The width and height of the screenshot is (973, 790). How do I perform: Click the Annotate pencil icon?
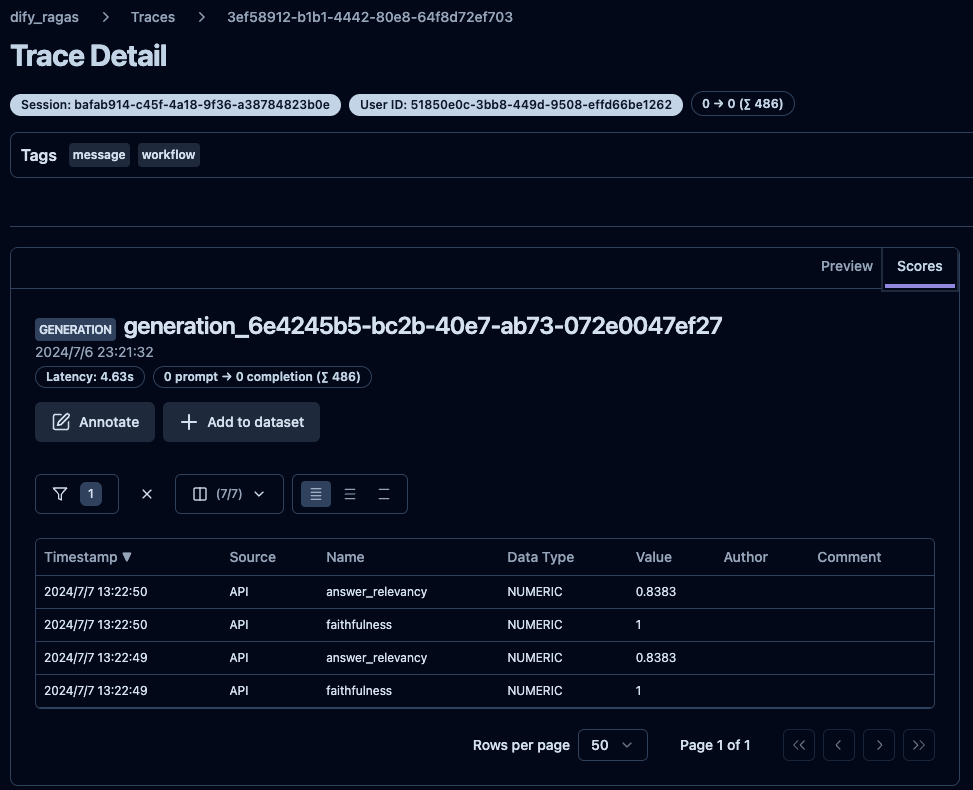pyautogui.click(x=61, y=421)
